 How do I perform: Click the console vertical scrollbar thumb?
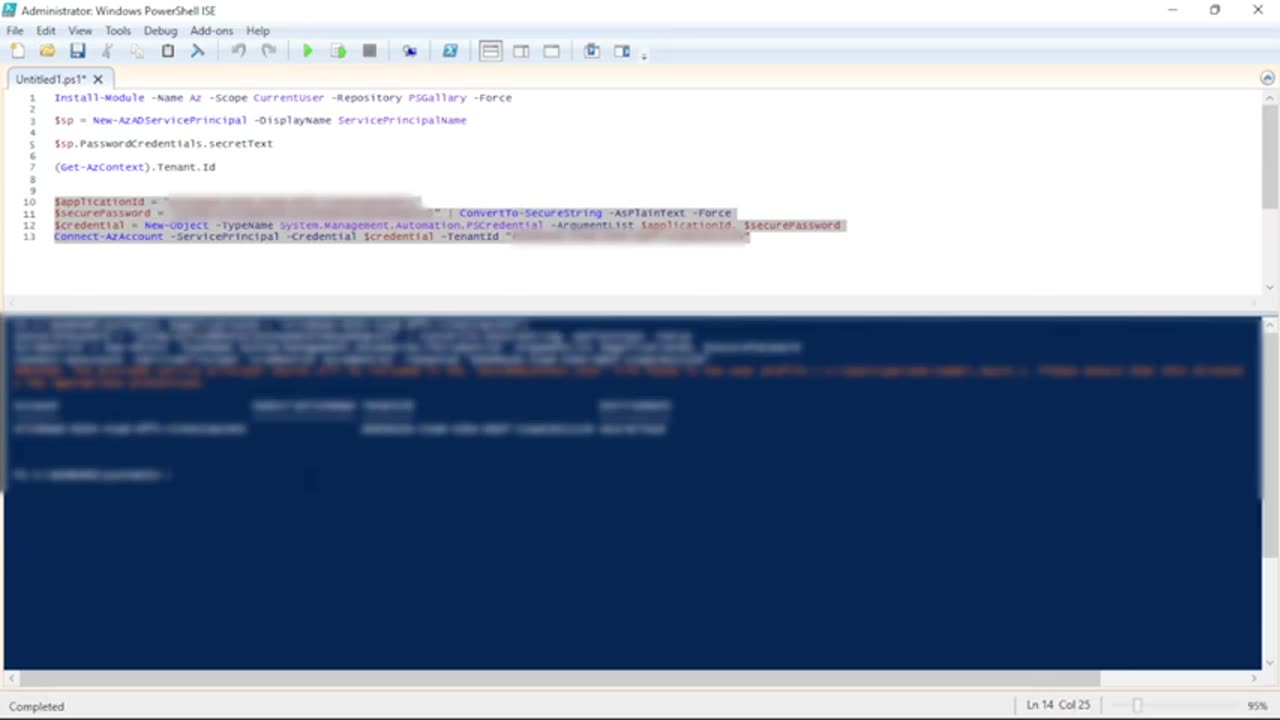(x=1270, y=445)
